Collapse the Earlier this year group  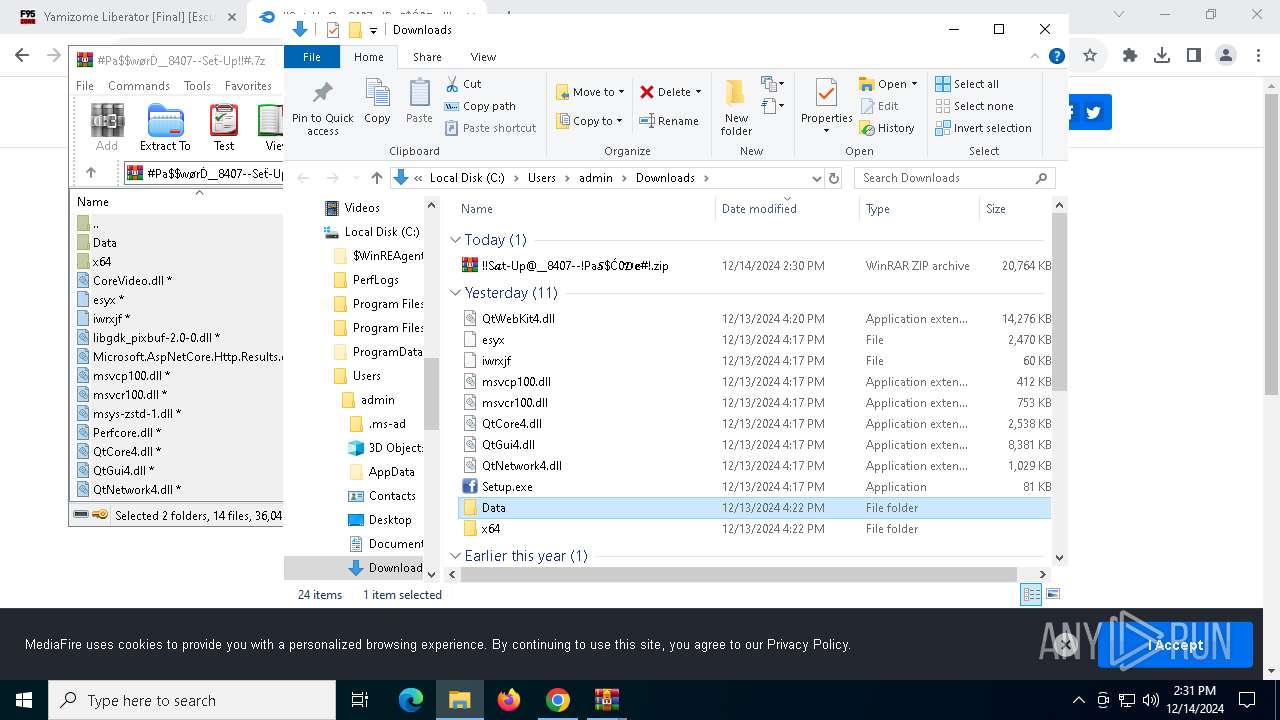tap(455, 556)
